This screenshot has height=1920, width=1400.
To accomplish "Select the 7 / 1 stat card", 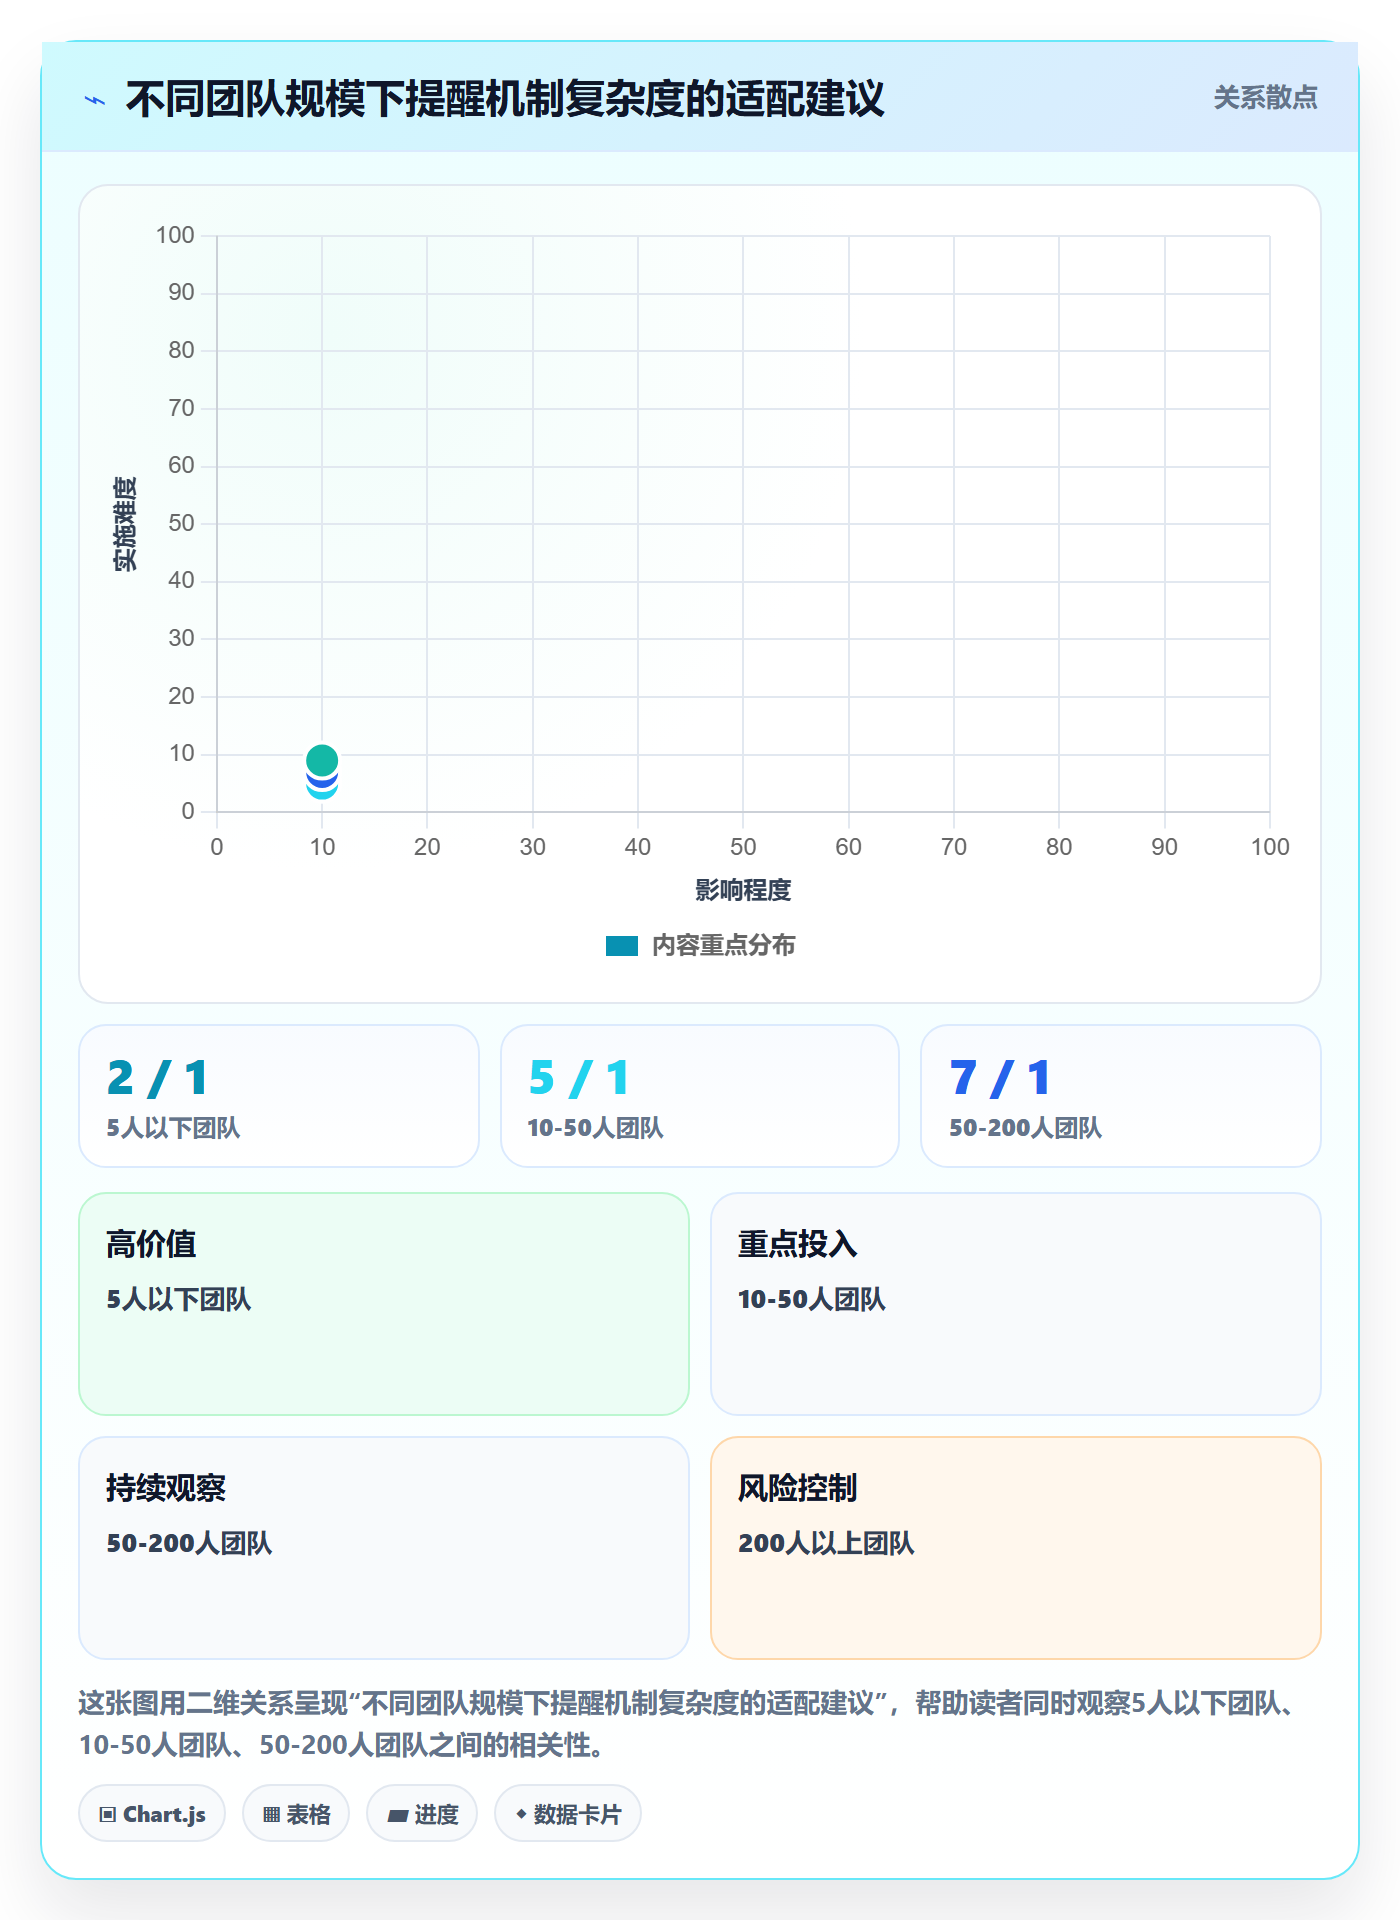I will (x=1121, y=1096).
